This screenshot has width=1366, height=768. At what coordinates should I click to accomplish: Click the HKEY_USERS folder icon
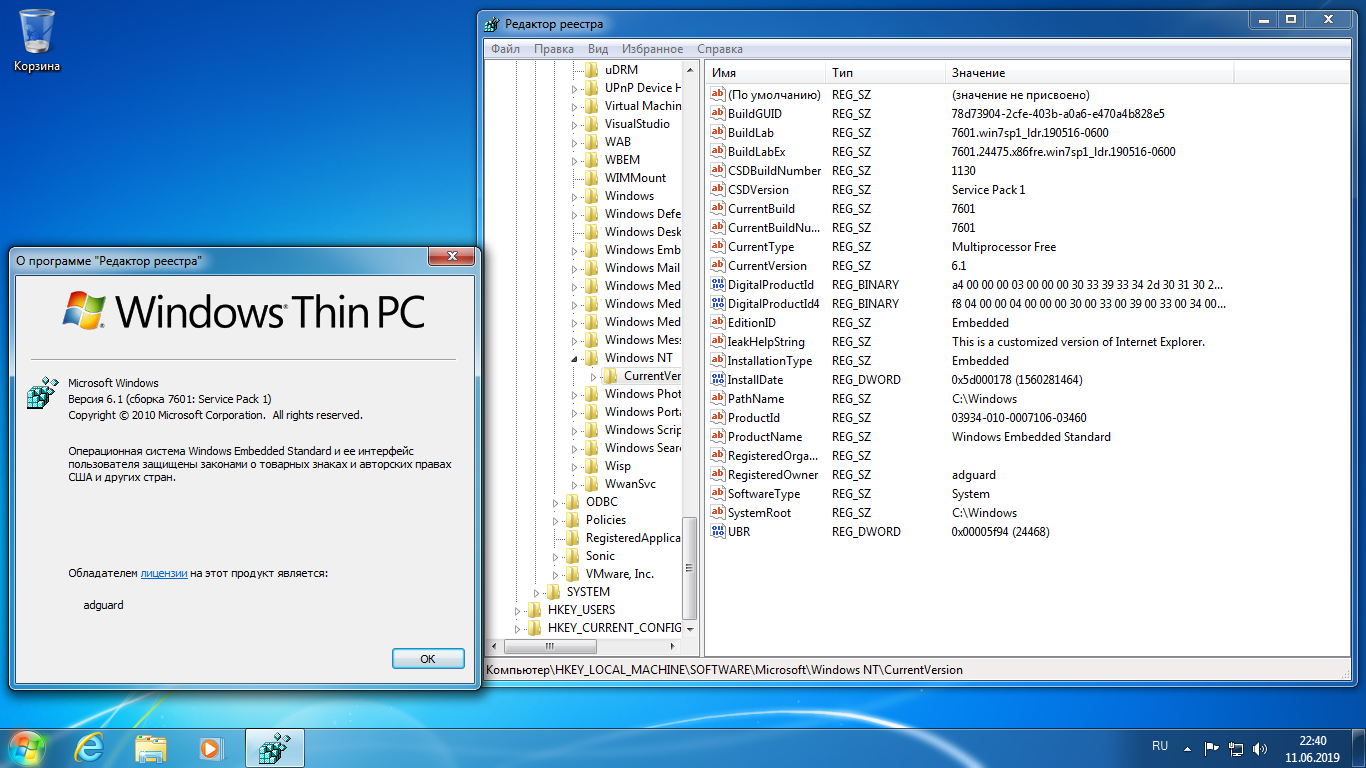535,610
